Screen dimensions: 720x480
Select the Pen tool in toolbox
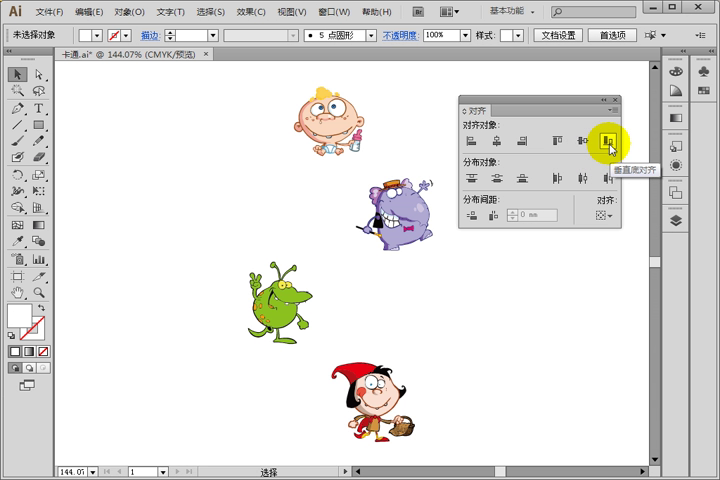(17, 108)
